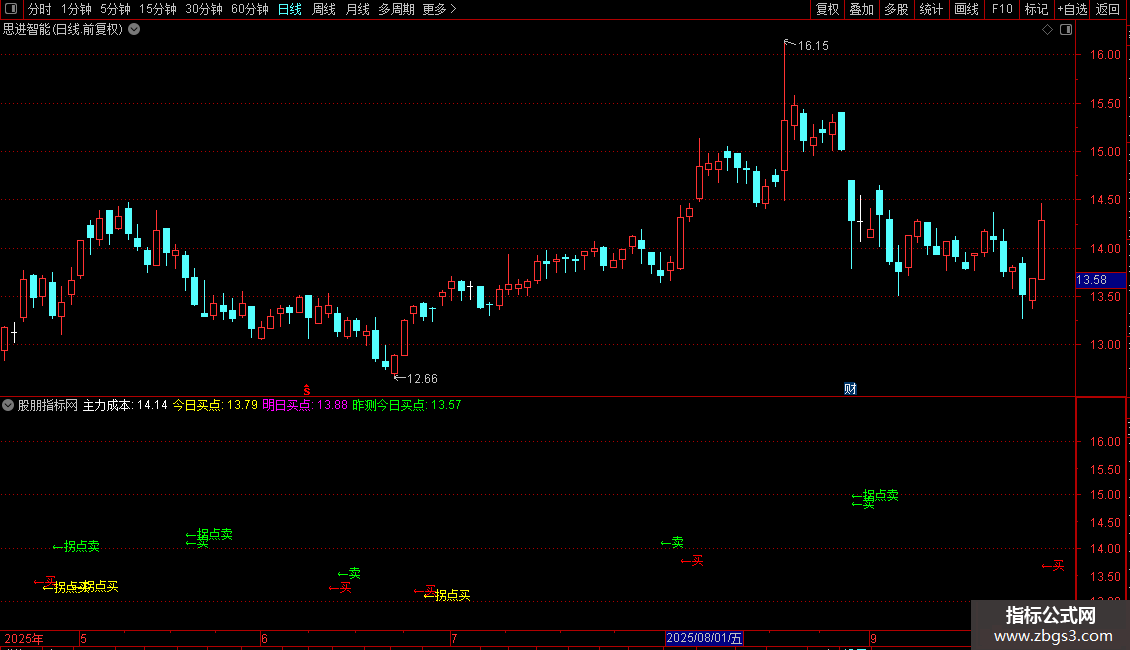Click the 12.66 low price label

tap(422, 379)
